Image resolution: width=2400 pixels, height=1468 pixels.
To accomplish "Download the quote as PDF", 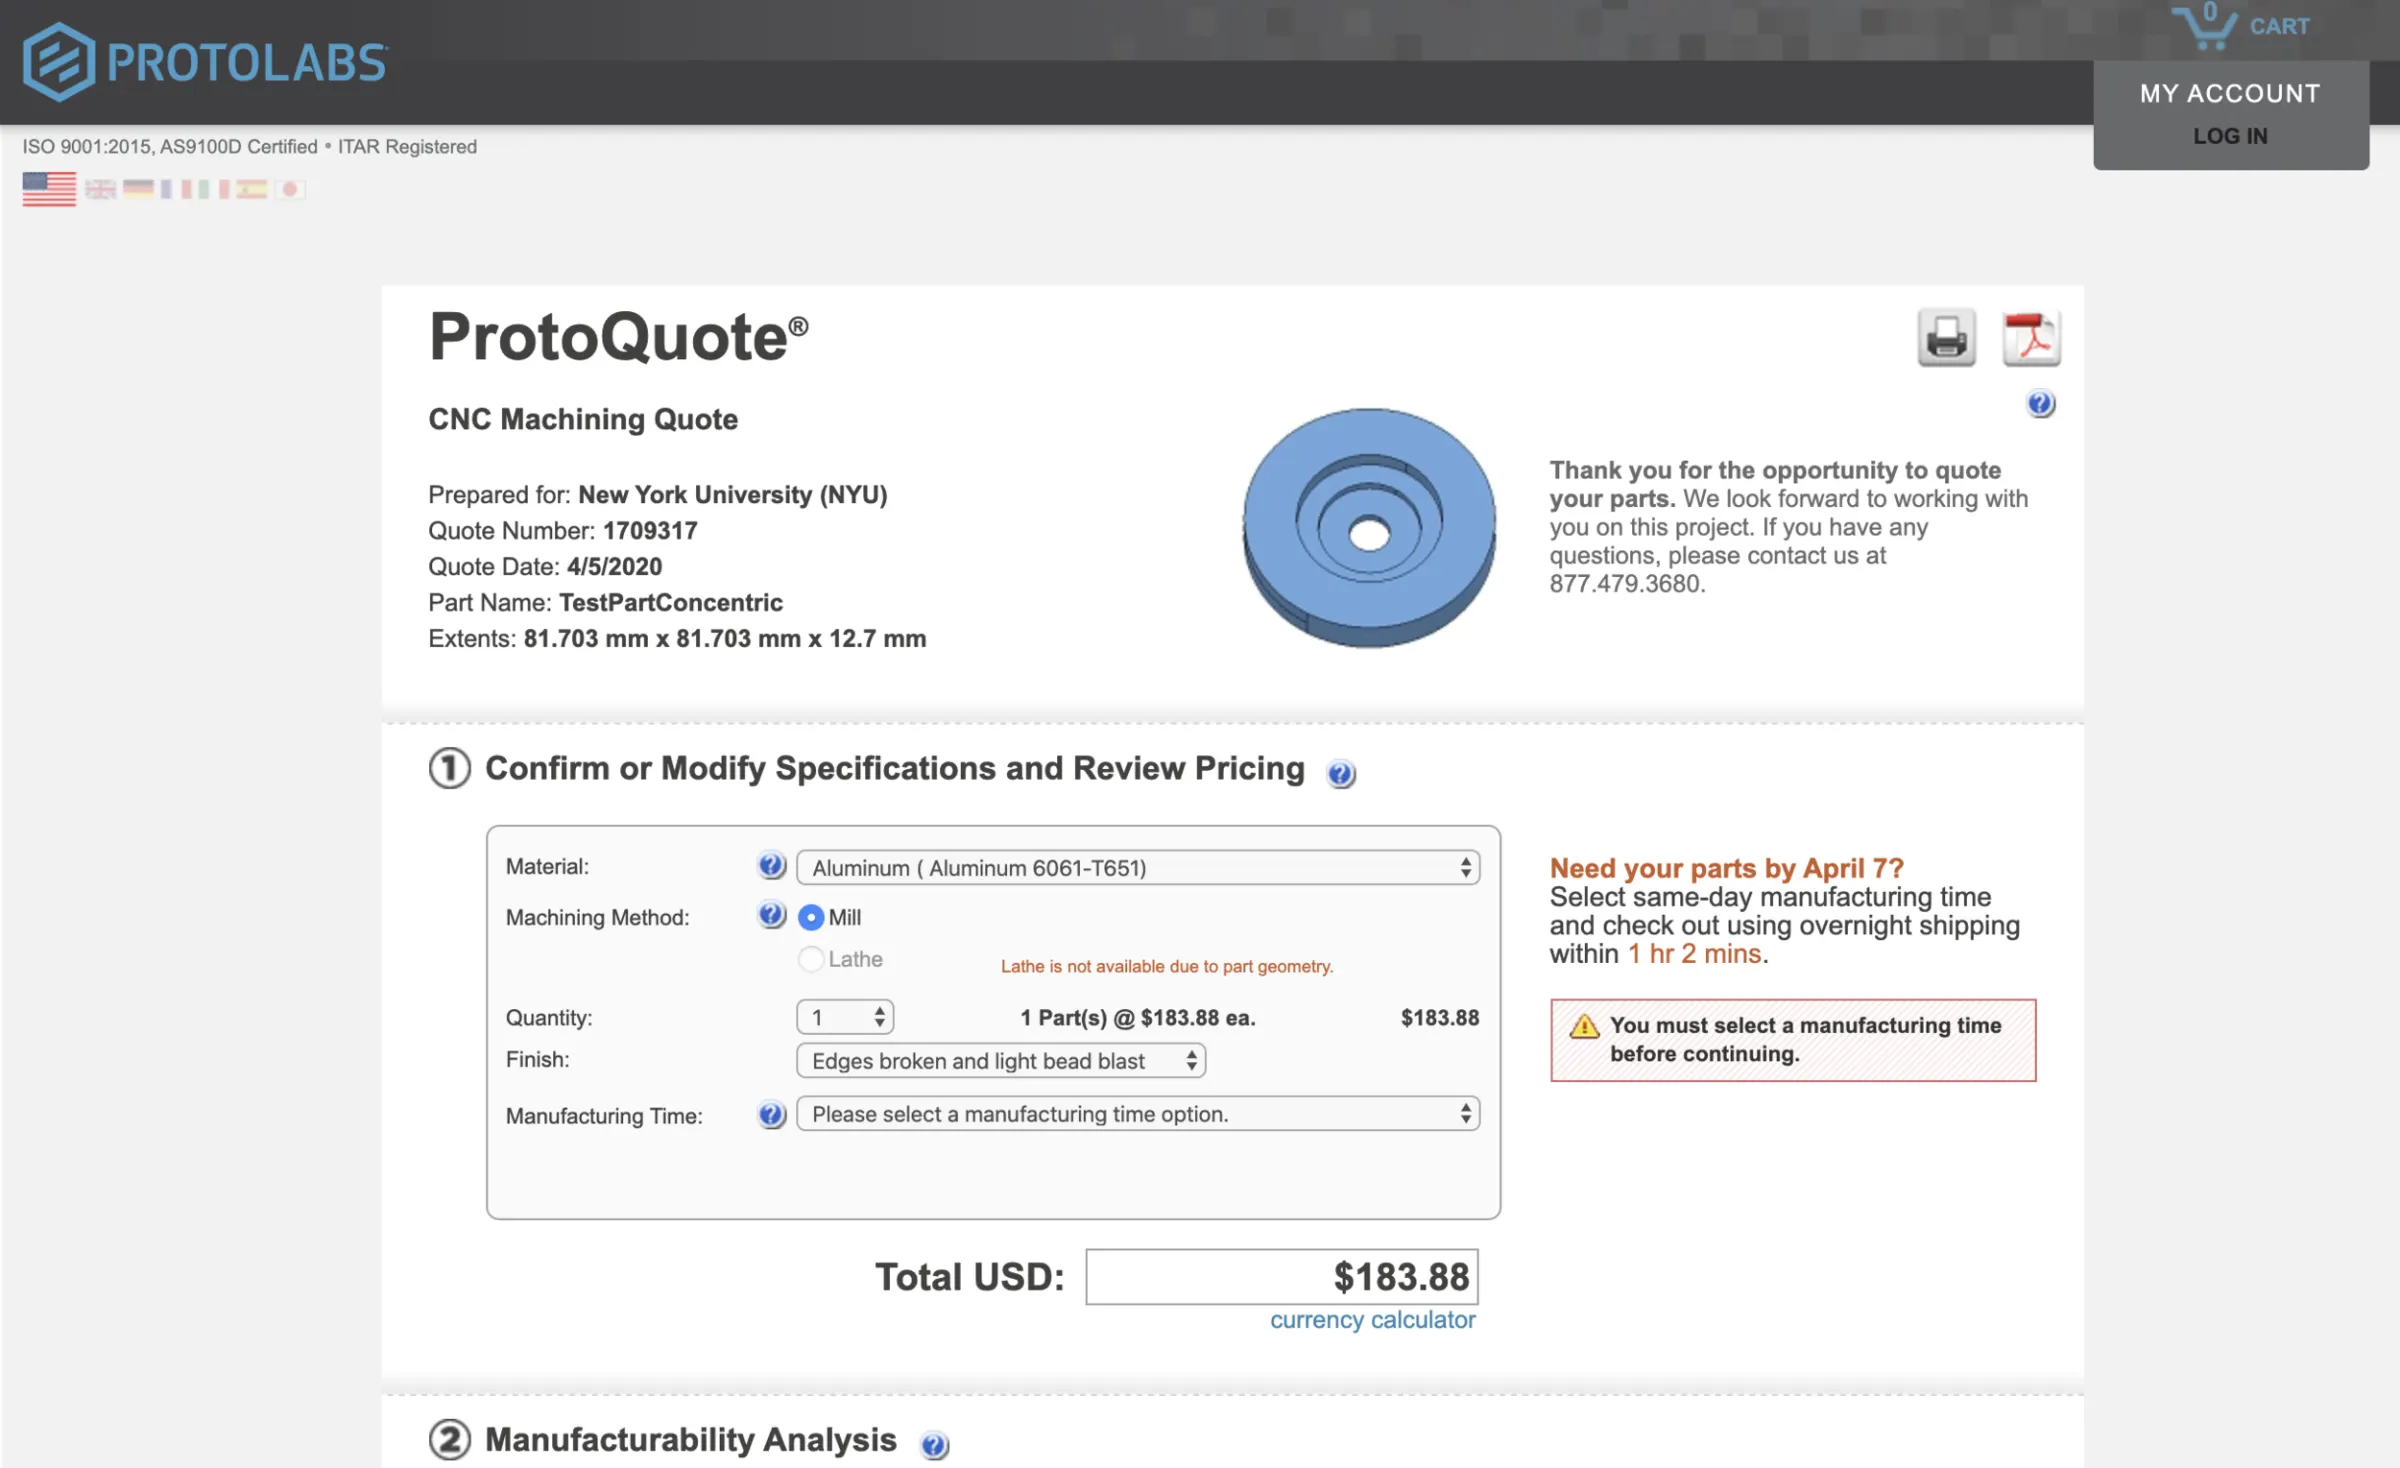I will (x=2031, y=338).
